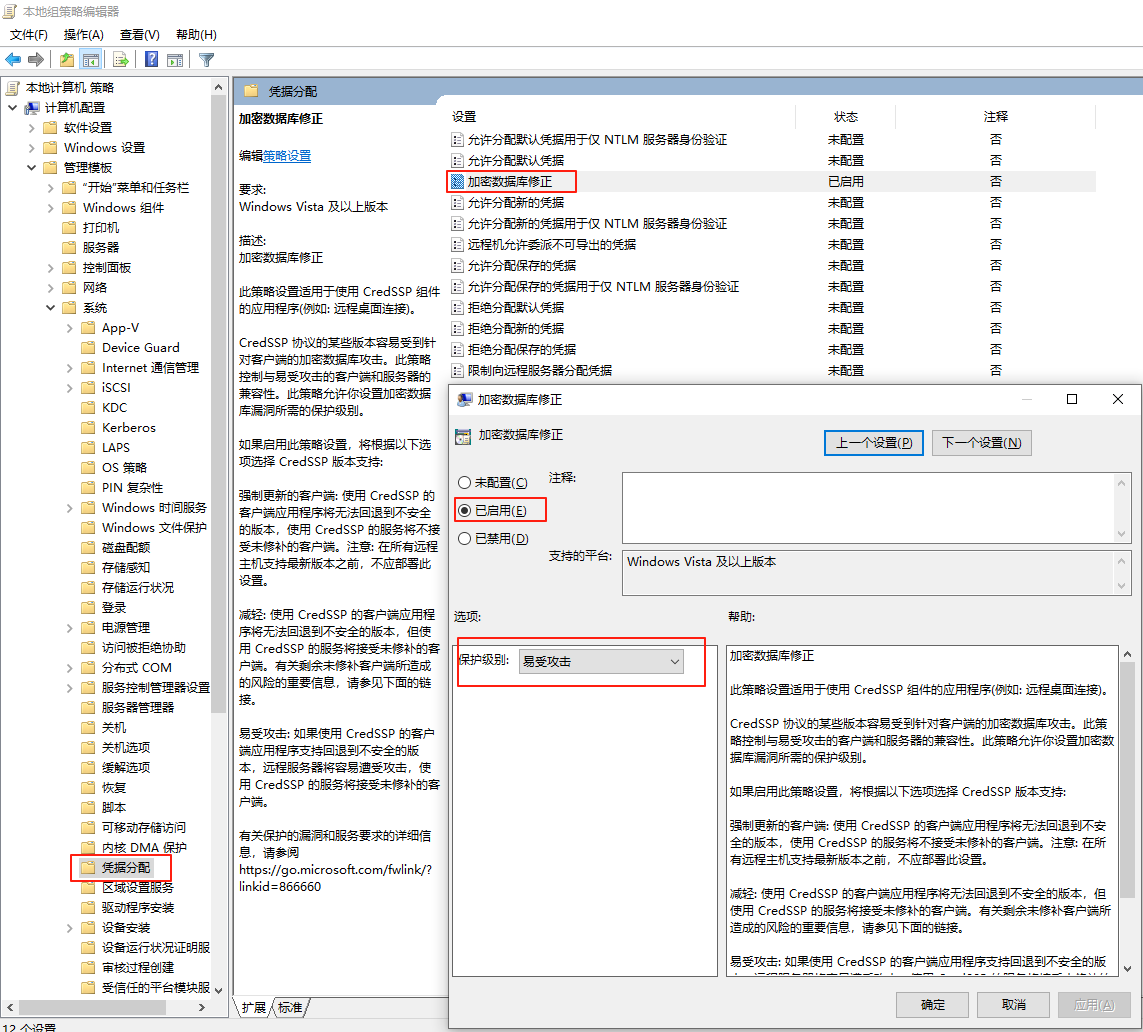
Task: Click the gray Forward arrow in toolbar
Action: pos(36,59)
